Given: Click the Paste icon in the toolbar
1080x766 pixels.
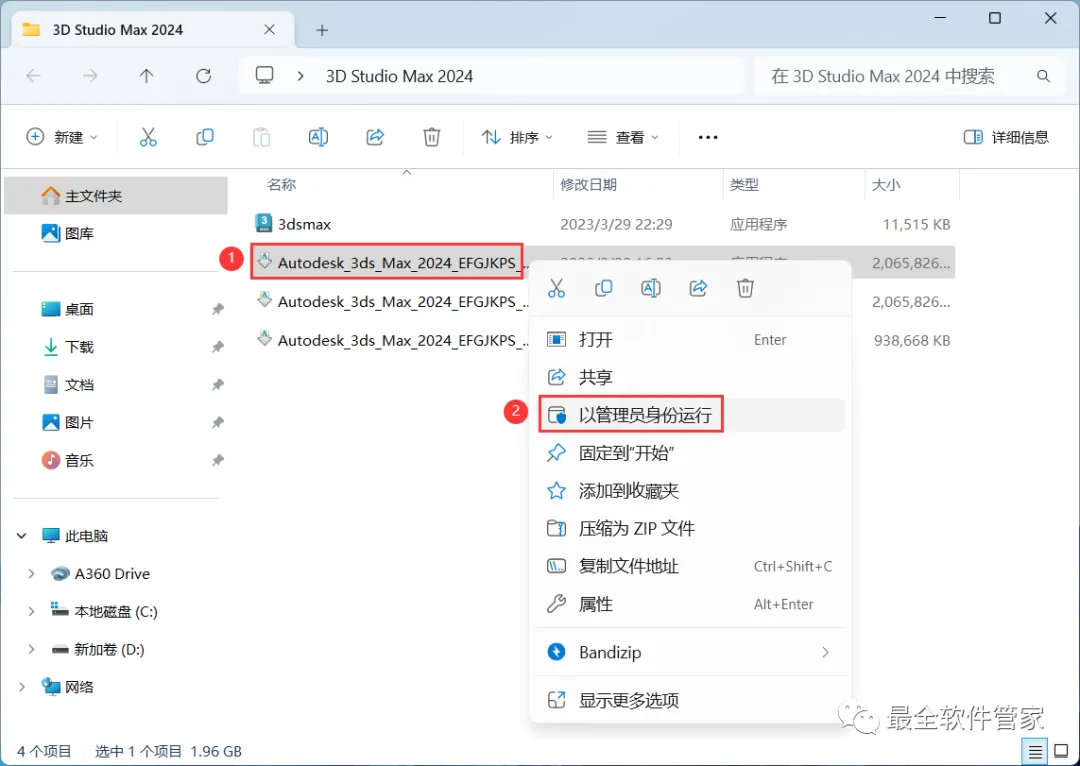Looking at the screenshot, I should 262,137.
